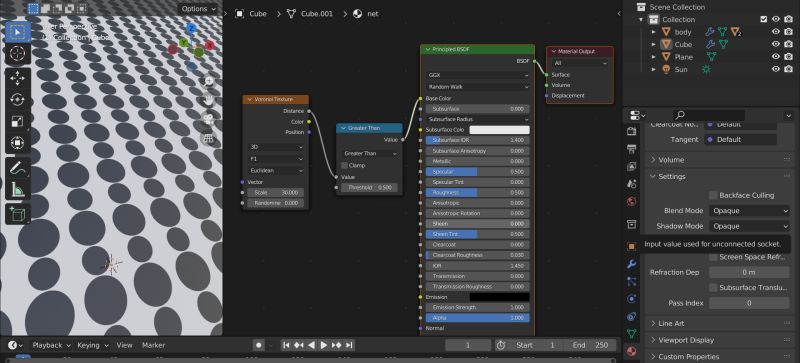Select the Select Box tool in viewport toolbar

pyautogui.click(x=18, y=33)
